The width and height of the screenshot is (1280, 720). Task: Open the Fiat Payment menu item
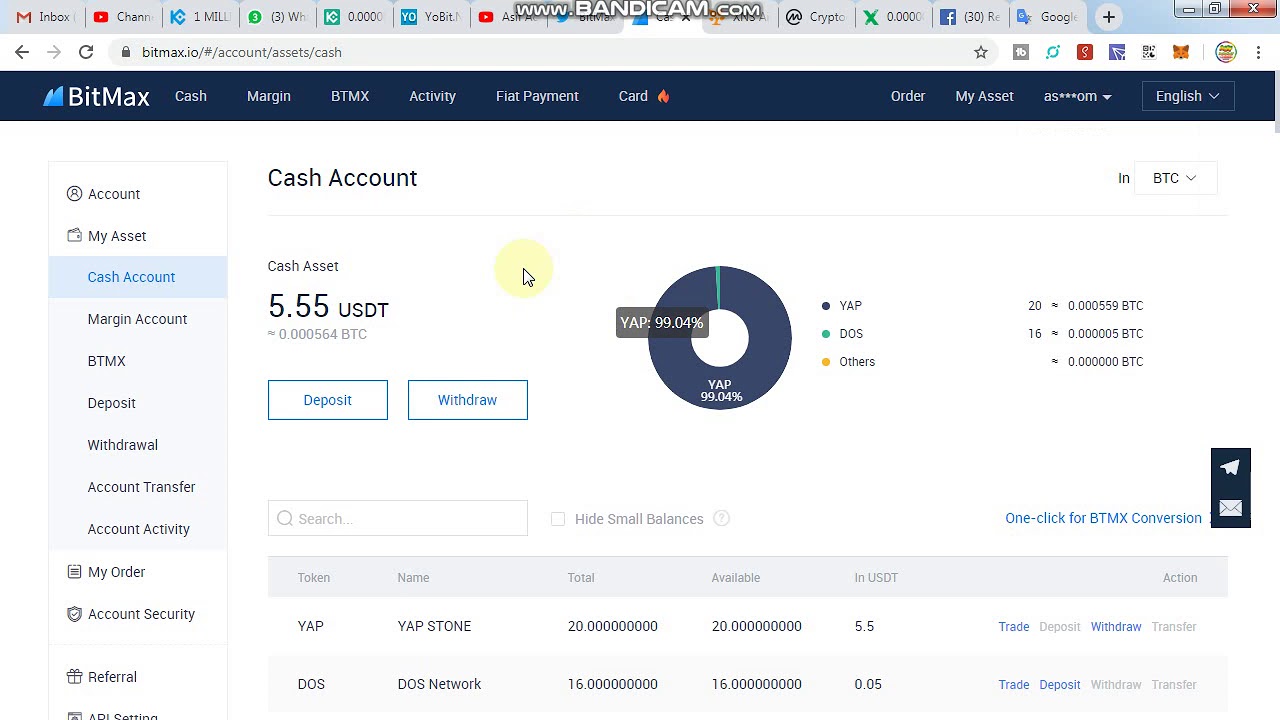pyautogui.click(x=537, y=96)
